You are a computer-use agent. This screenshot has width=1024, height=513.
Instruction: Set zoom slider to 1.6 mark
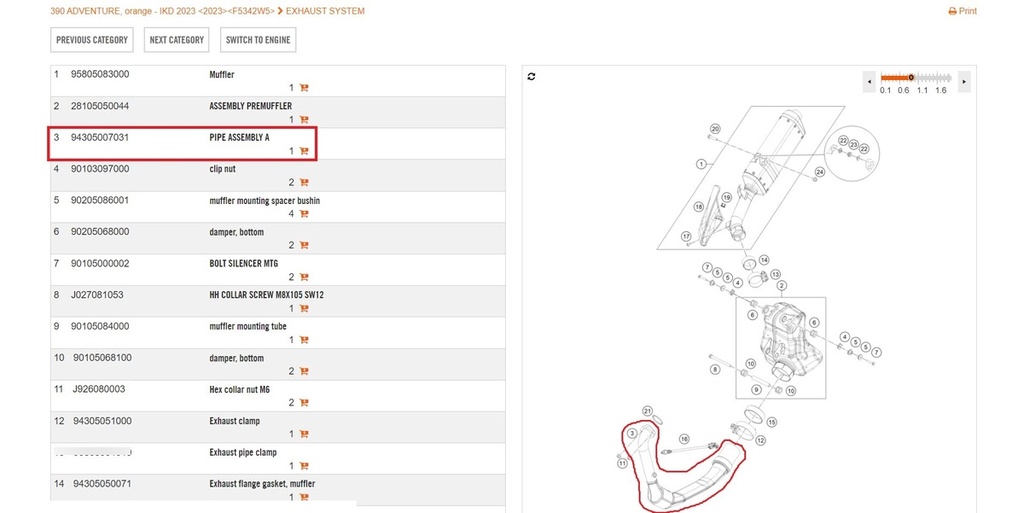pyautogui.click(x=940, y=90)
